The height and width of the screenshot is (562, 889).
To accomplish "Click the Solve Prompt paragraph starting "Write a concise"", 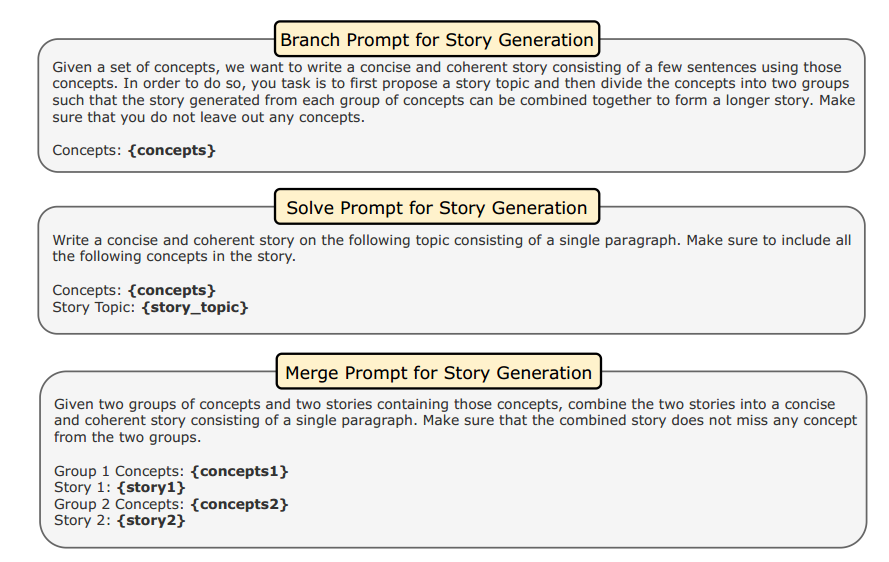I will click(450, 248).
